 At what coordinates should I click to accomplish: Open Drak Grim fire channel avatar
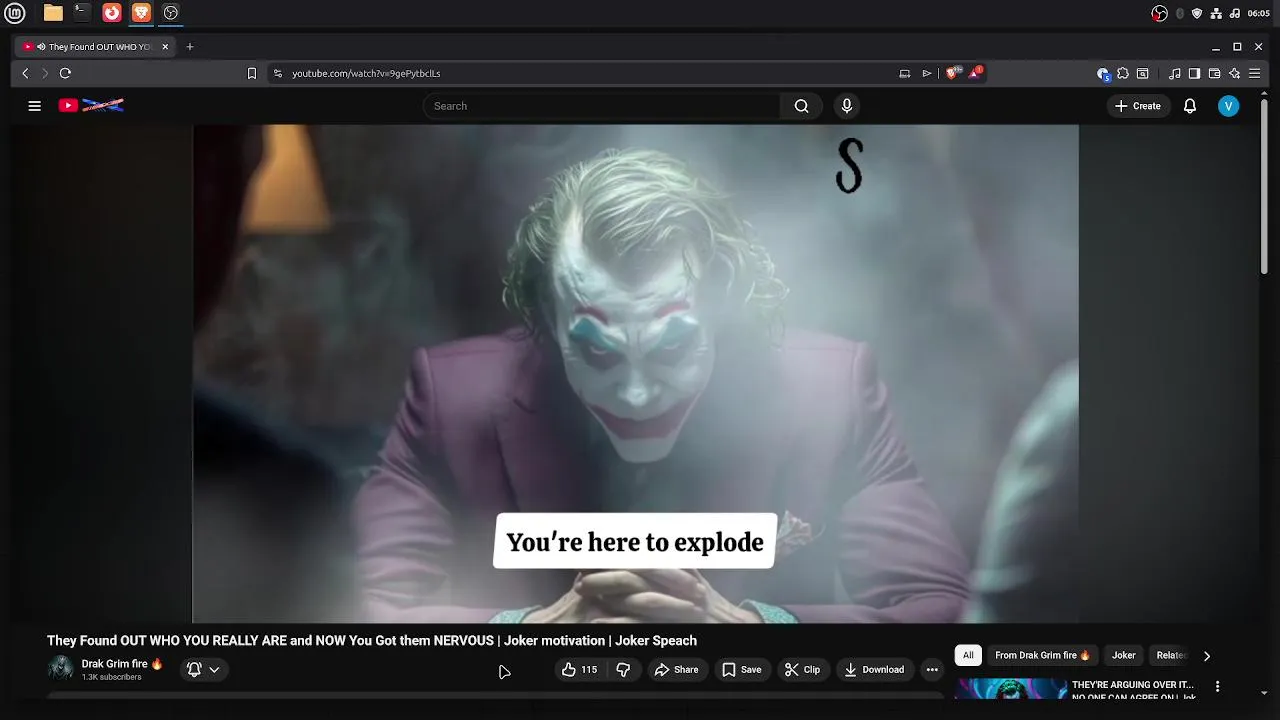61,669
